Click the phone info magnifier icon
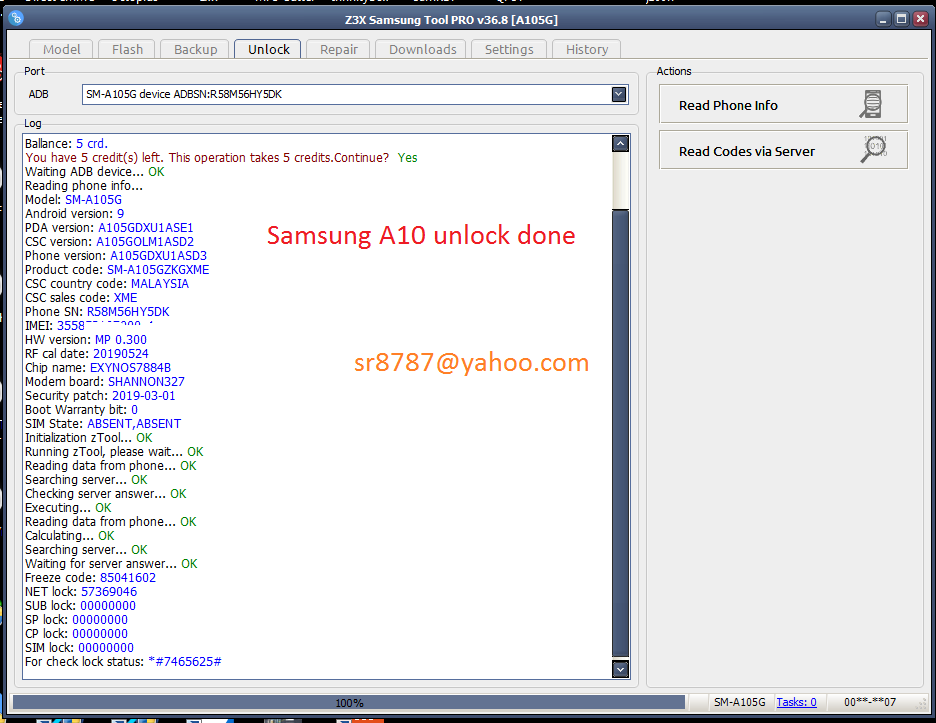This screenshot has height=723, width=936. coord(871,104)
